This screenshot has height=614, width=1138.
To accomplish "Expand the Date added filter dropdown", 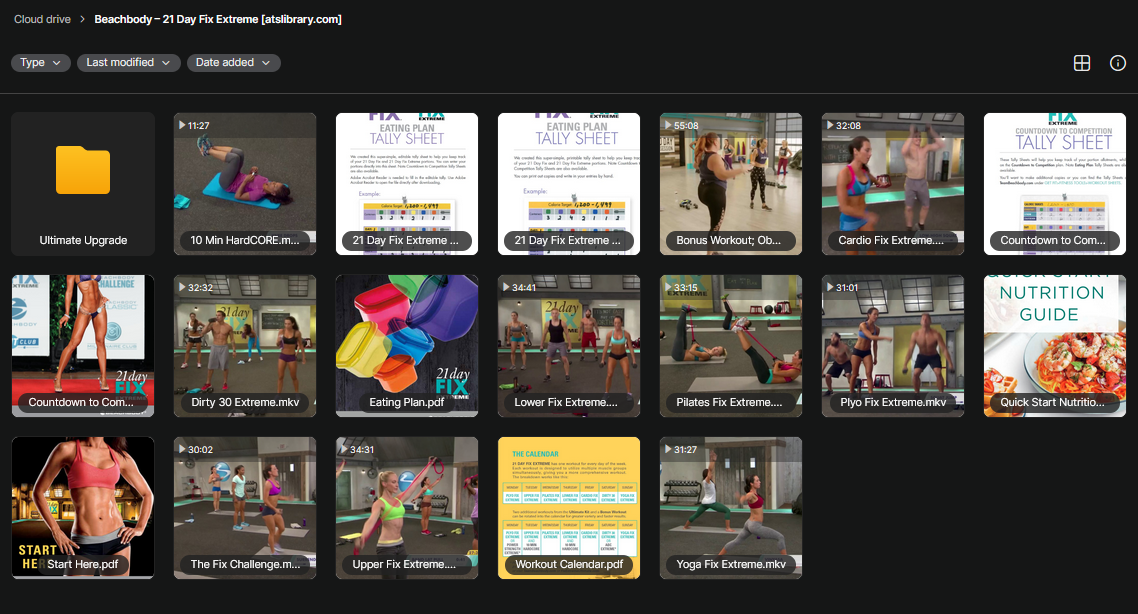I will 233,63.
